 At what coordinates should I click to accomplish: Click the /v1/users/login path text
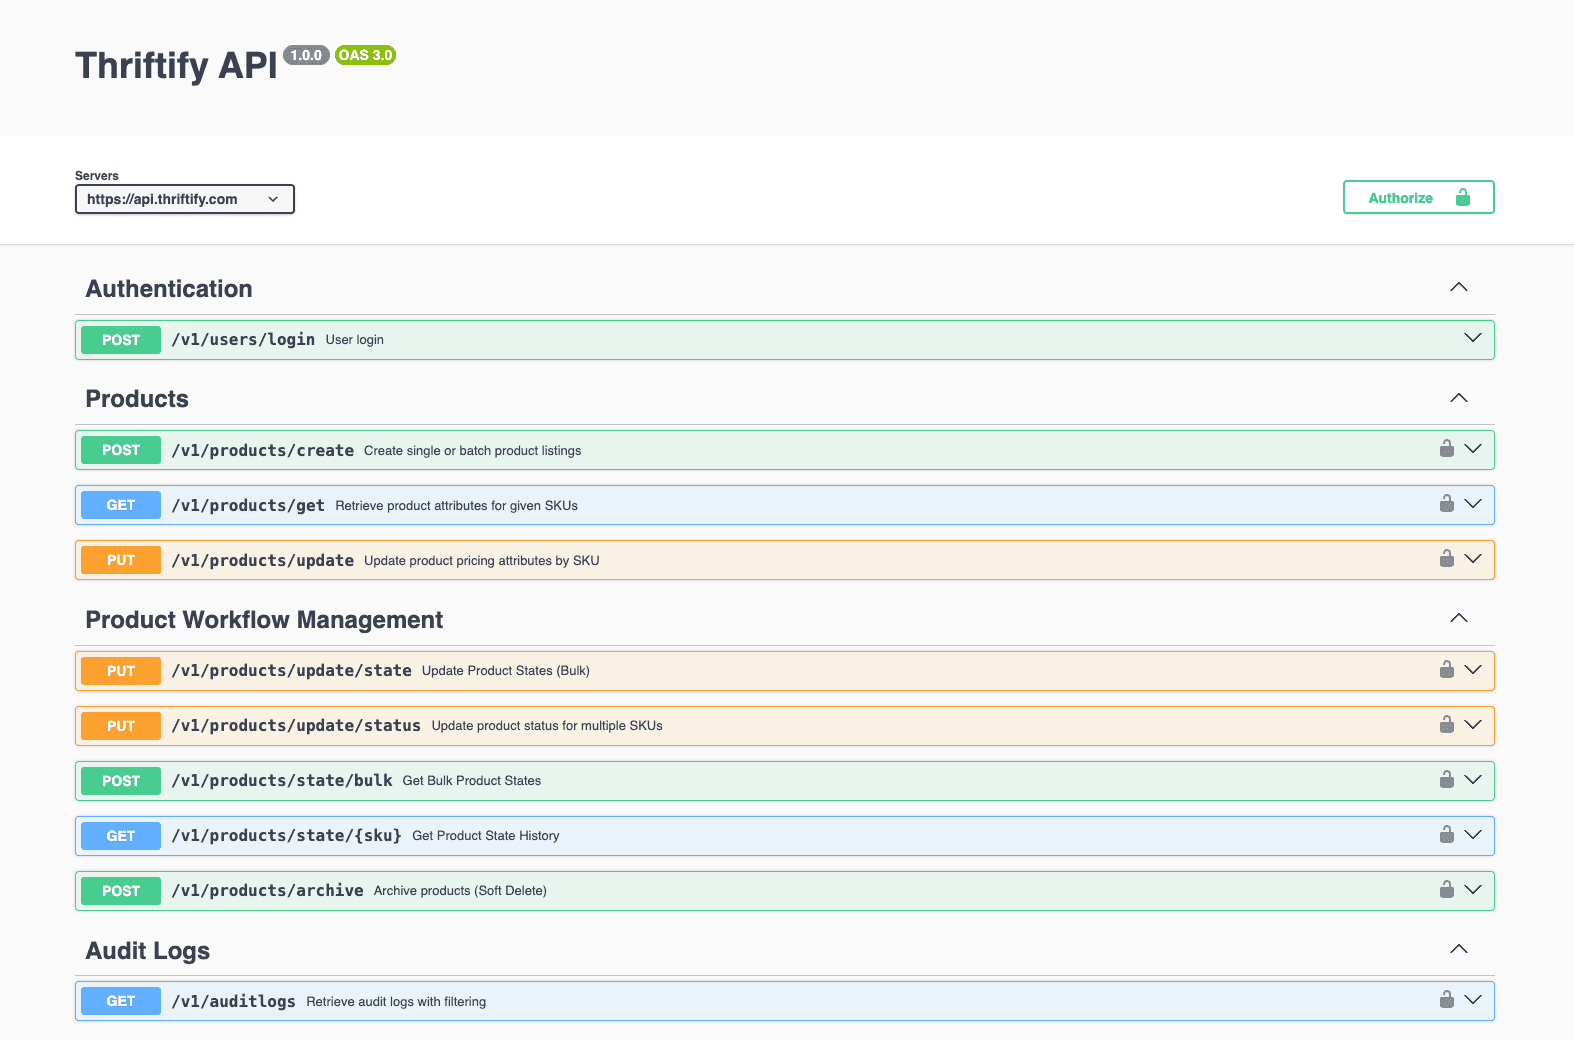pos(243,340)
